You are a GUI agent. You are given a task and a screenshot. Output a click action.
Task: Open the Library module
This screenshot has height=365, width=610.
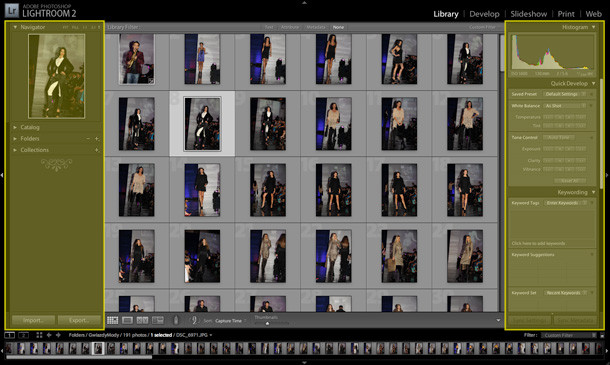(446, 14)
